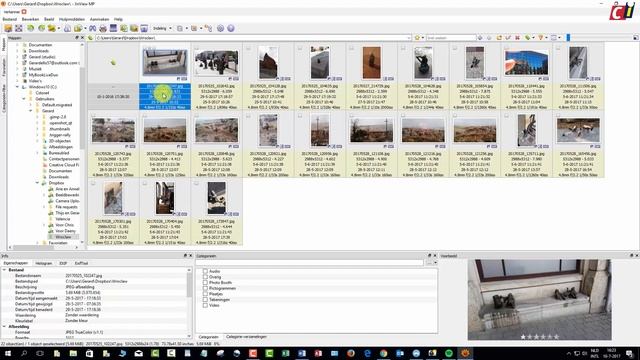Screen dimensions: 640x360
Task: Switch to Categorie verzamelingen tab
Action: point(246,337)
